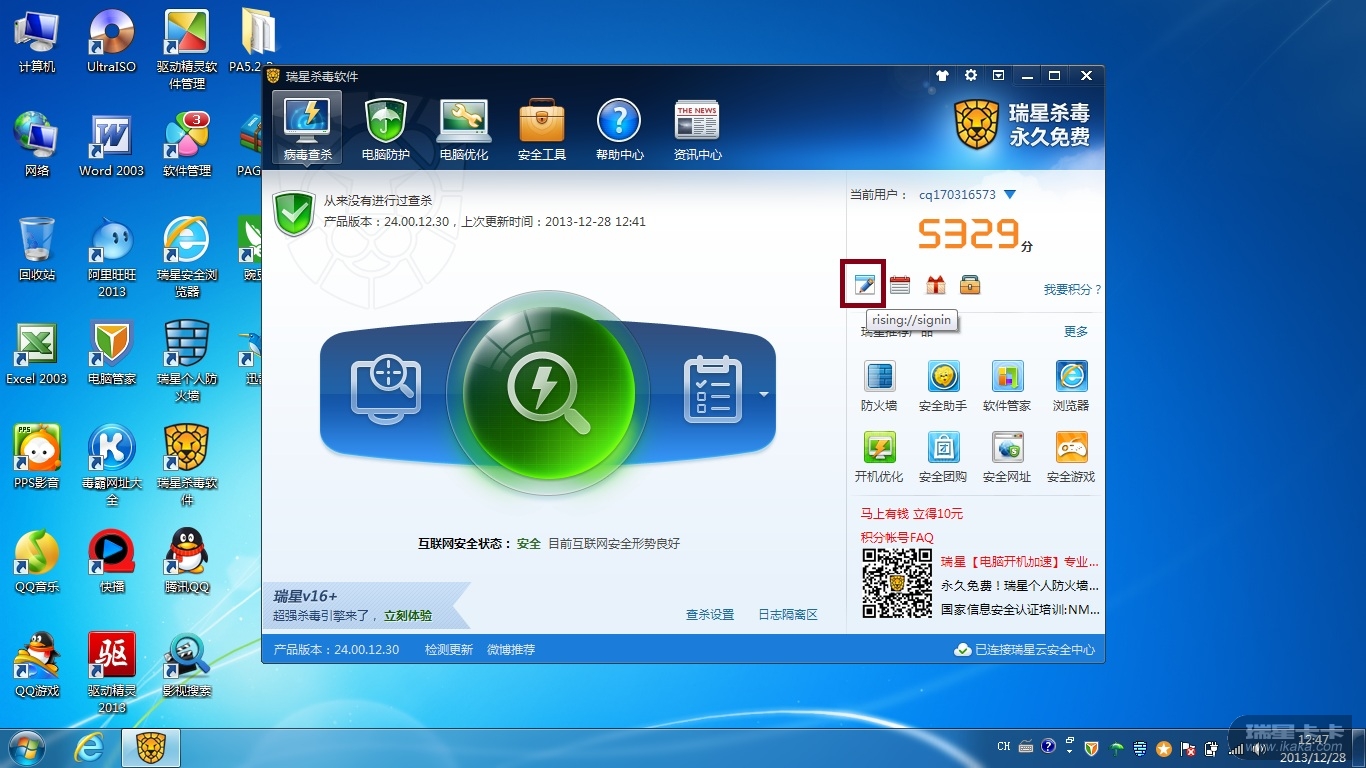The image size is (1366, 768).
Task: Open the 安全游戏 icon
Action: point(1071,457)
